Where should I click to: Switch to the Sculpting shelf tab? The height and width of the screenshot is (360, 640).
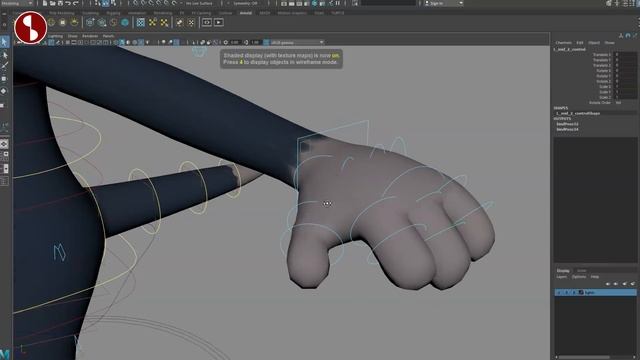click(91, 13)
